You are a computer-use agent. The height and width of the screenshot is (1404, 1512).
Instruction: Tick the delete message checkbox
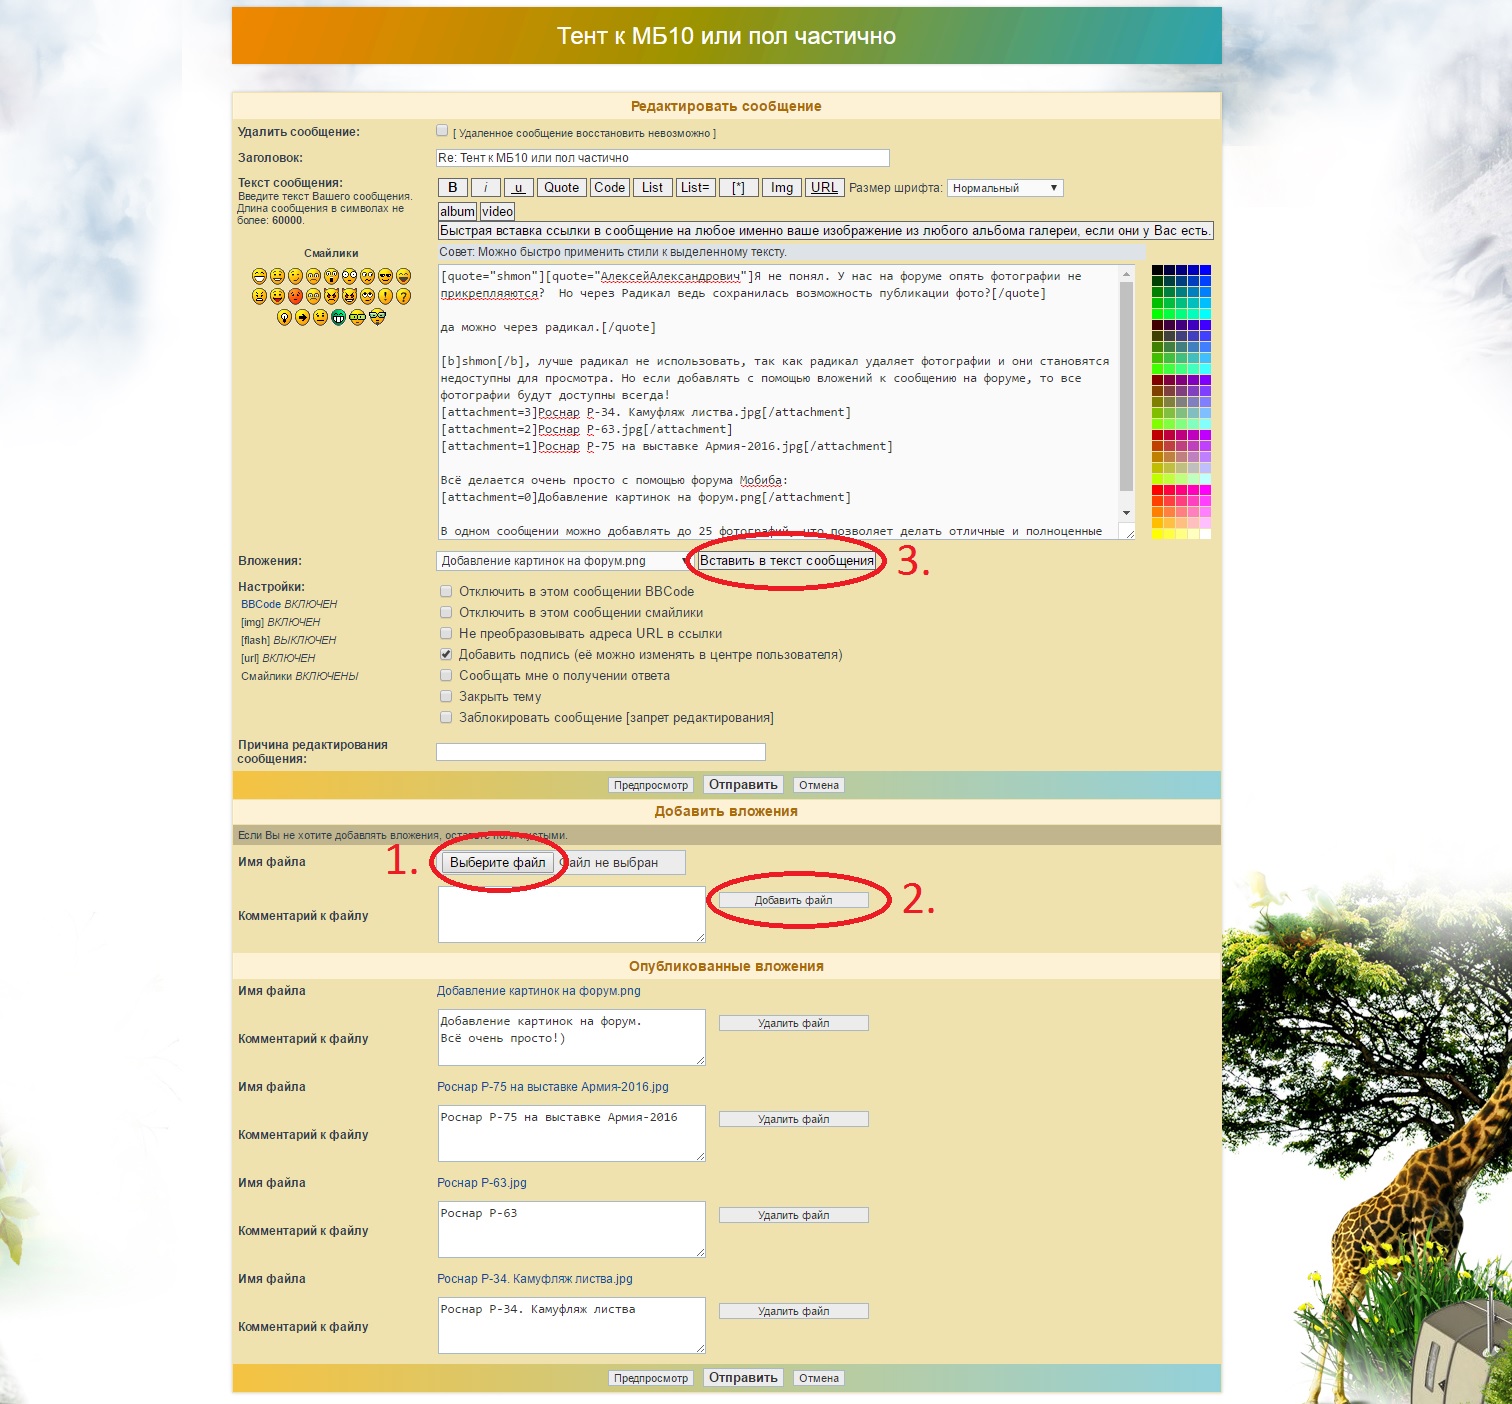(x=442, y=131)
